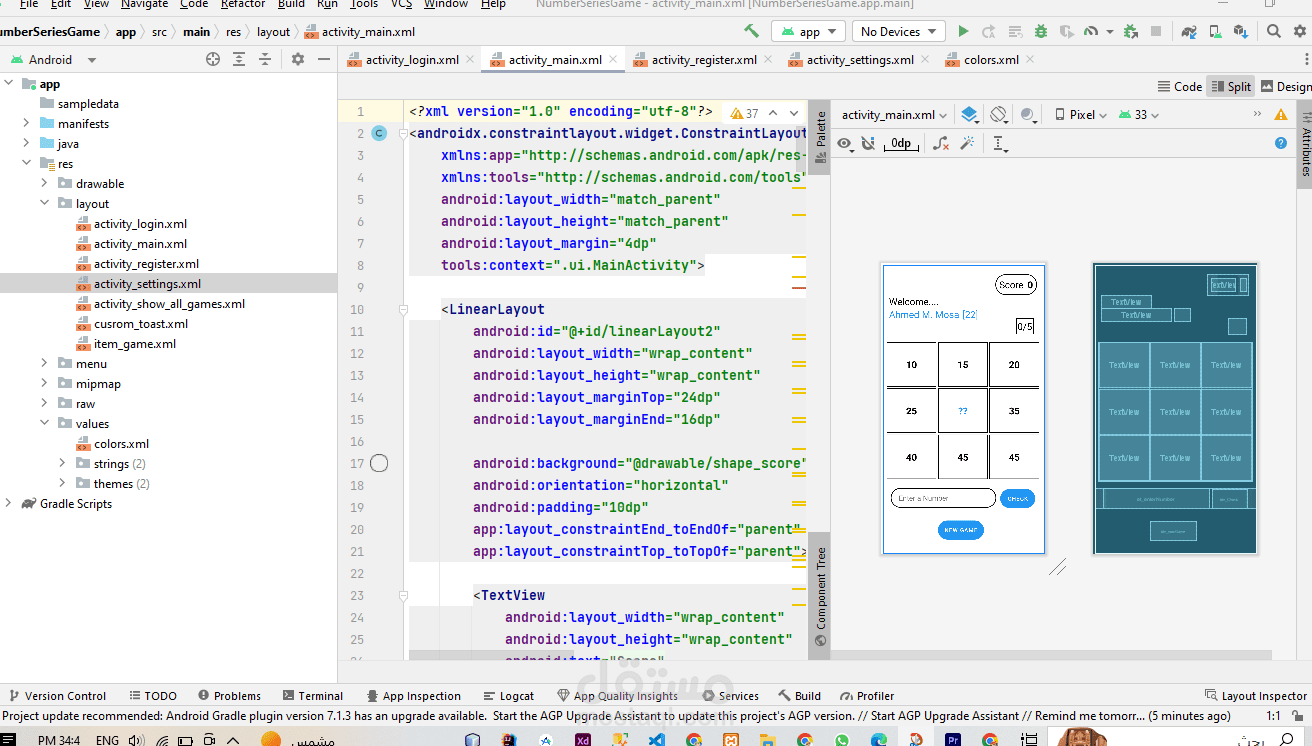Click Select Opened File target icon in Project panel
The width and height of the screenshot is (1312, 746).
pos(212,60)
